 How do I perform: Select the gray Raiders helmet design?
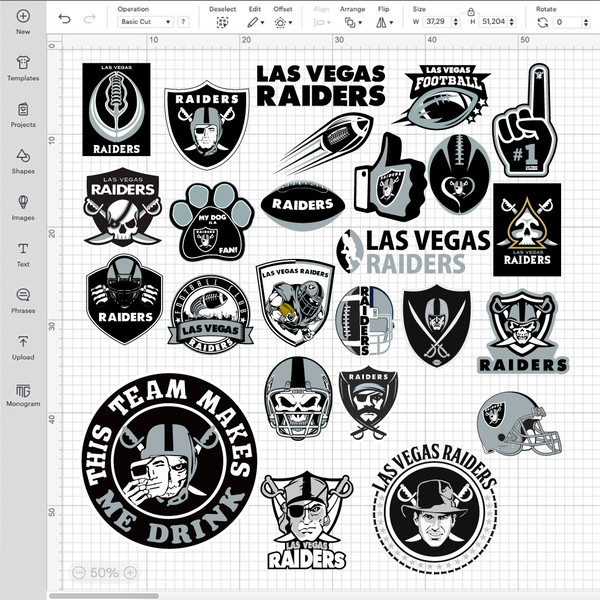click(x=520, y=423)
